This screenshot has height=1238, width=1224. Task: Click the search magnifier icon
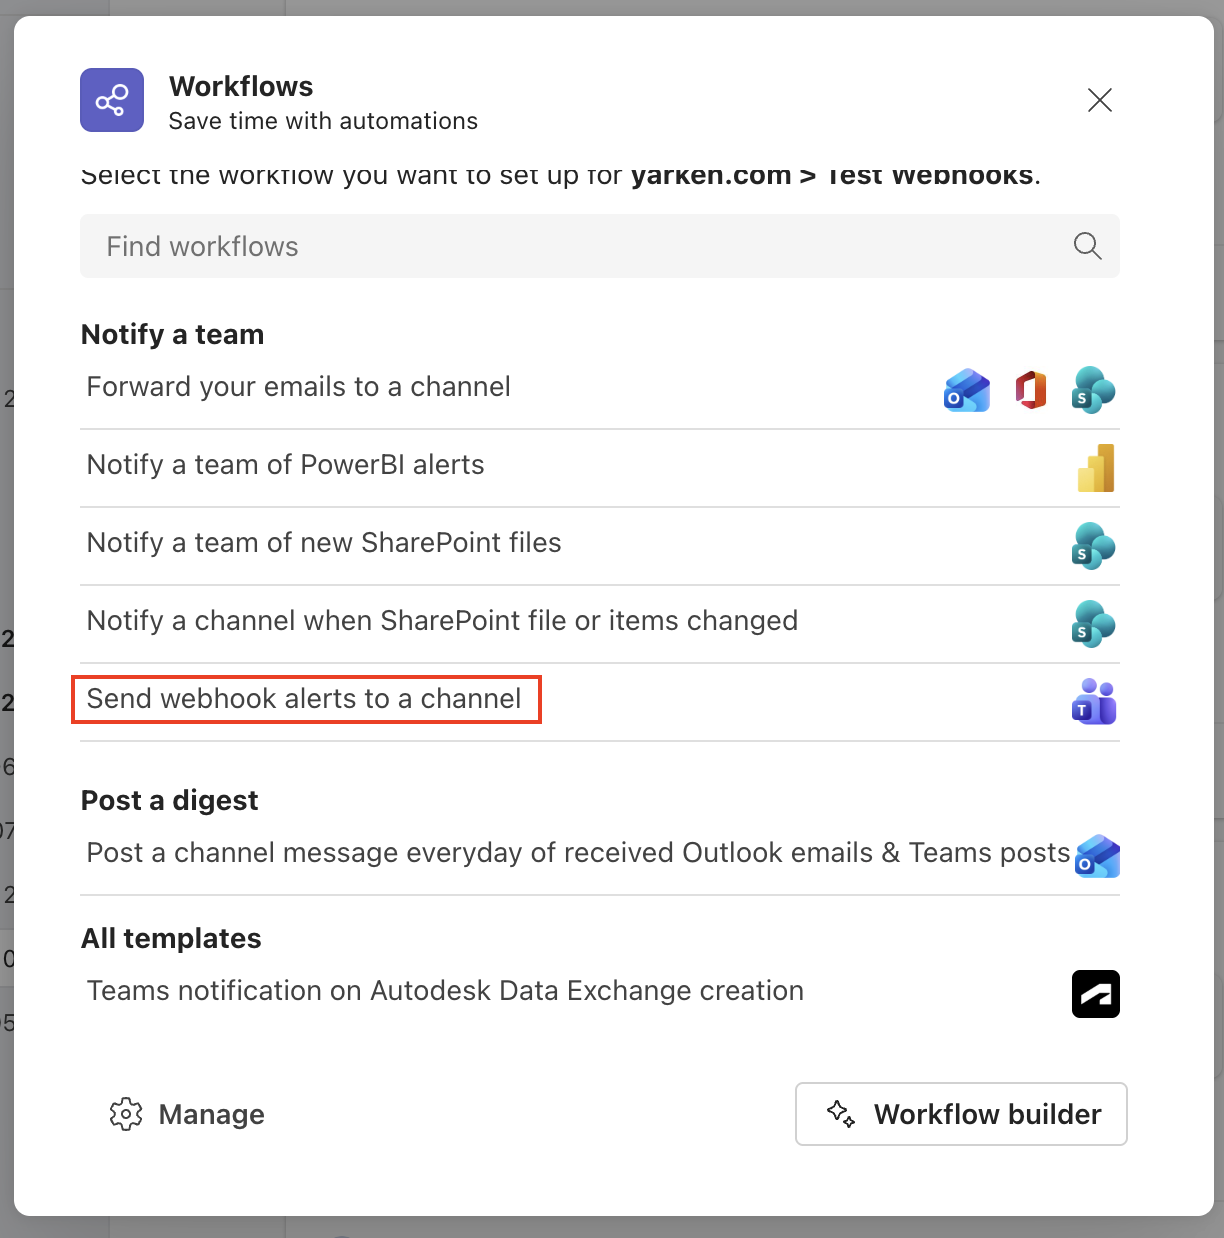pos(1087,246)
